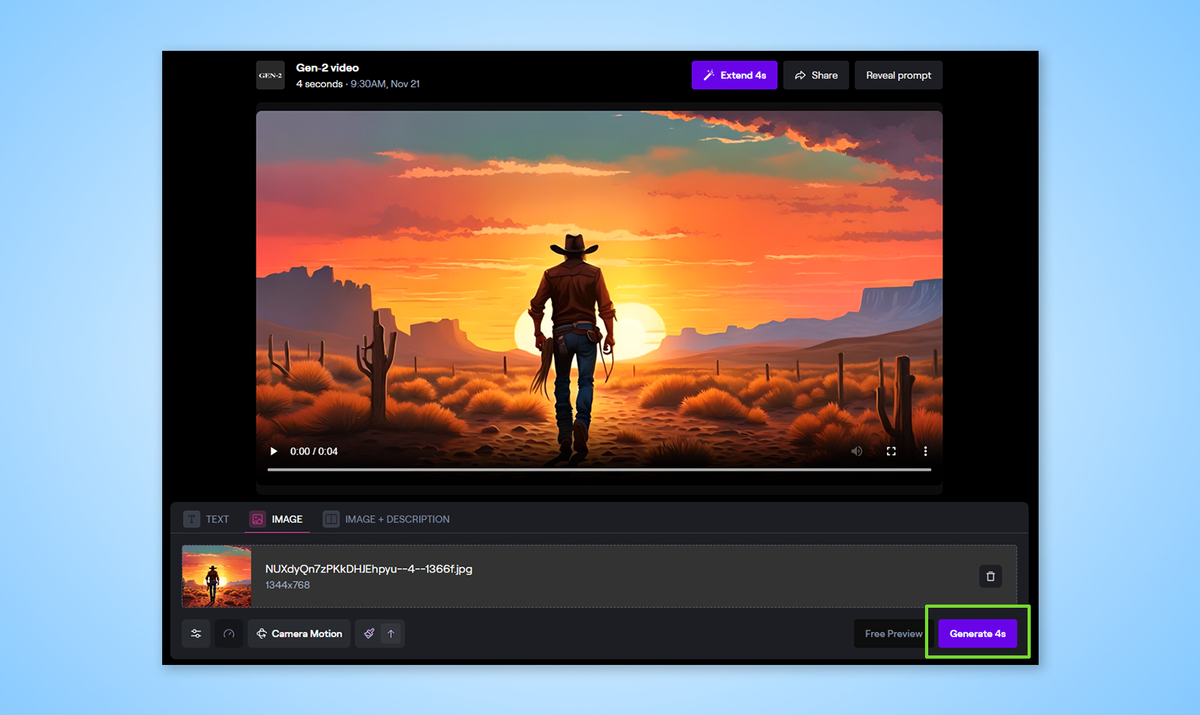Click the upload arrow icon

pos(391,633)
